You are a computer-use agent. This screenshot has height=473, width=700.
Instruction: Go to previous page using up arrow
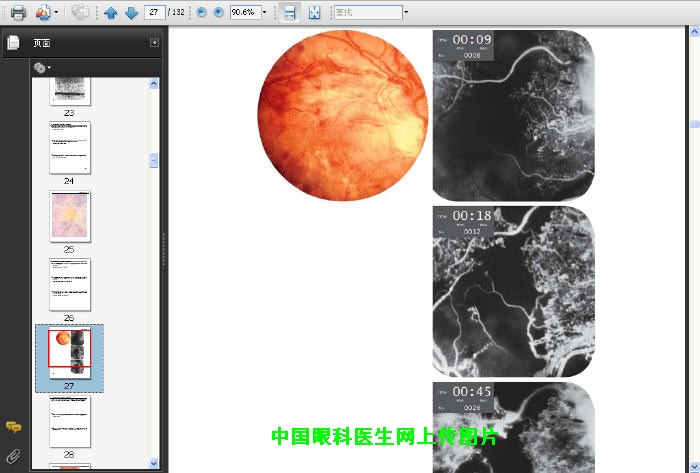coord(111,13)
